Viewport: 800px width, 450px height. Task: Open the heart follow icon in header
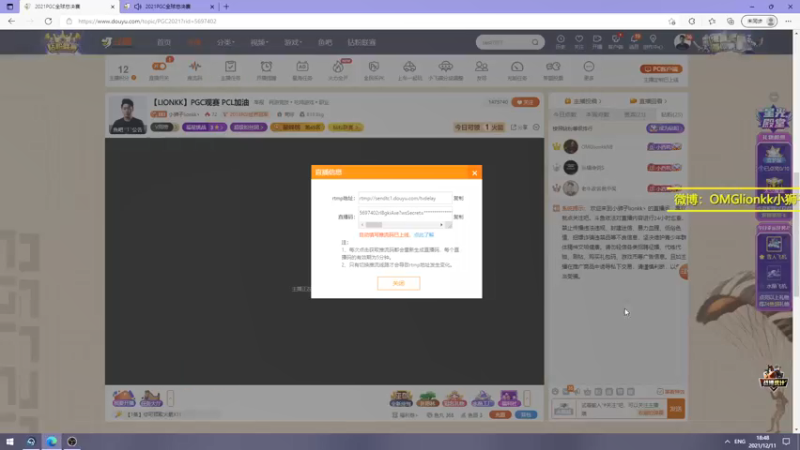579,41
